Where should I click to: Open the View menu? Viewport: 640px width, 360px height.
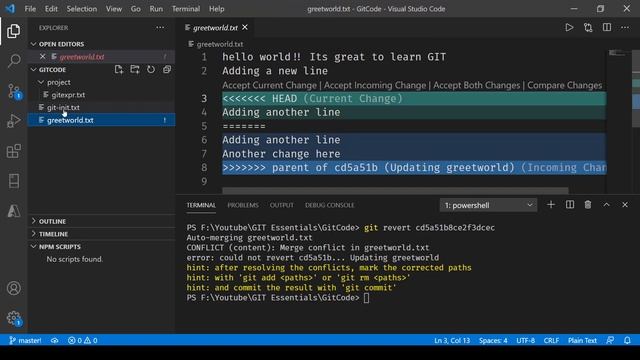click(x=113, y=9)
